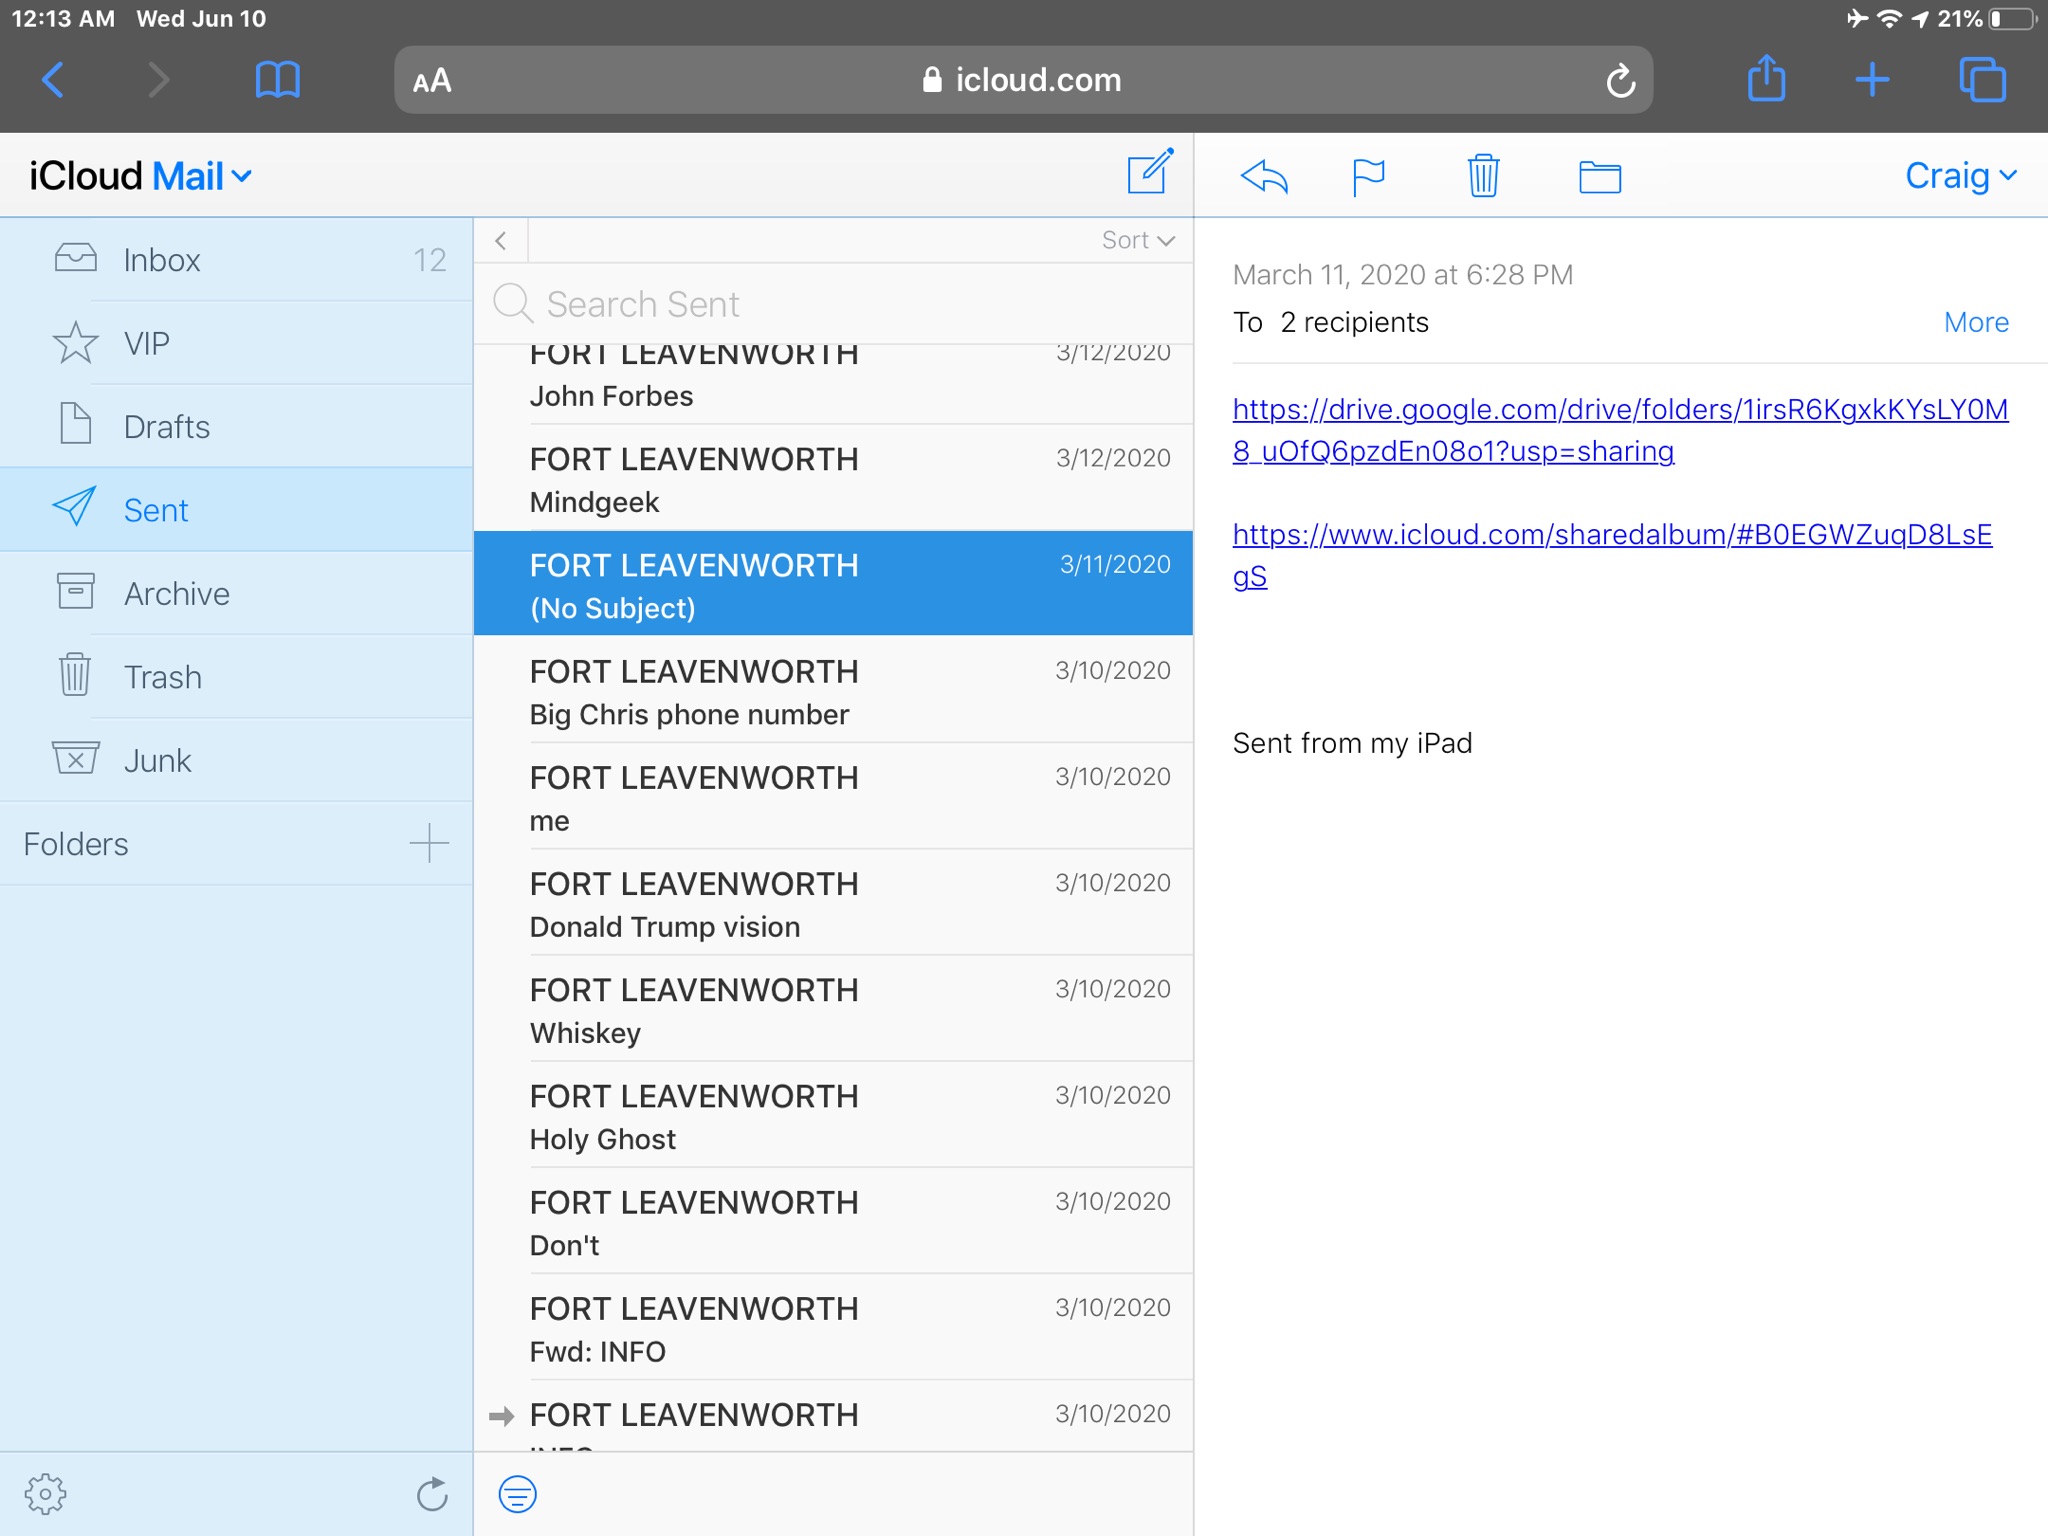Show the Safari tab overview

[1982, 80]
